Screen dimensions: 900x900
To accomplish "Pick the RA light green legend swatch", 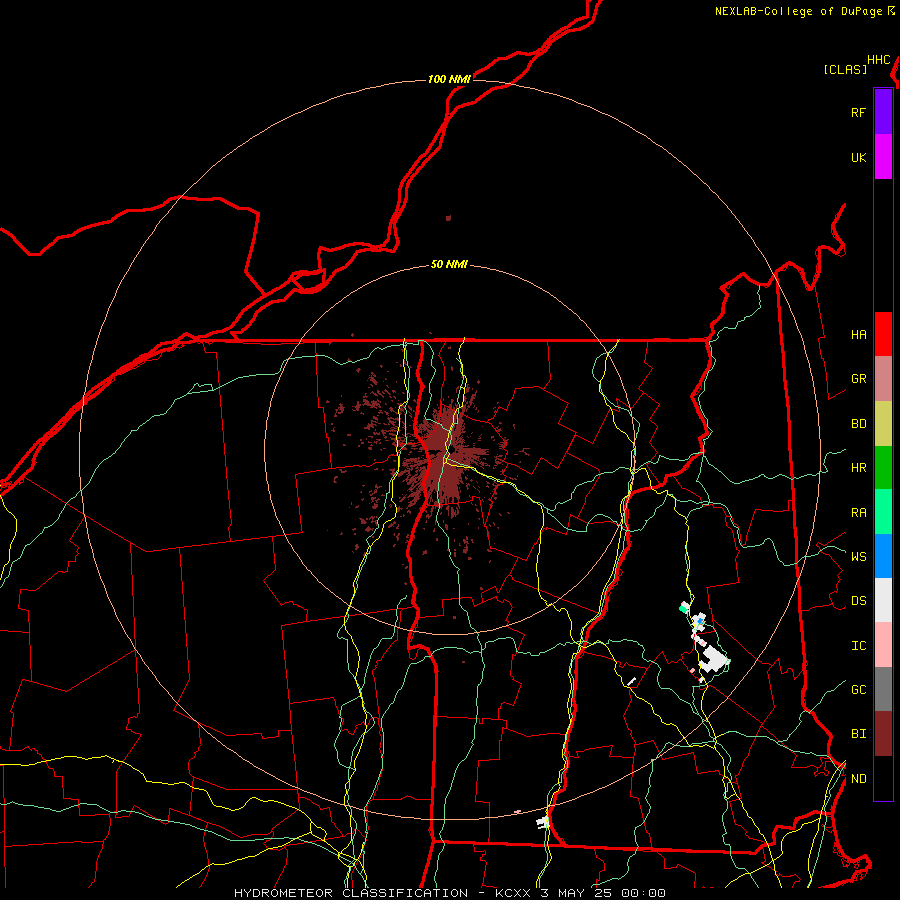I will (883, 512).
